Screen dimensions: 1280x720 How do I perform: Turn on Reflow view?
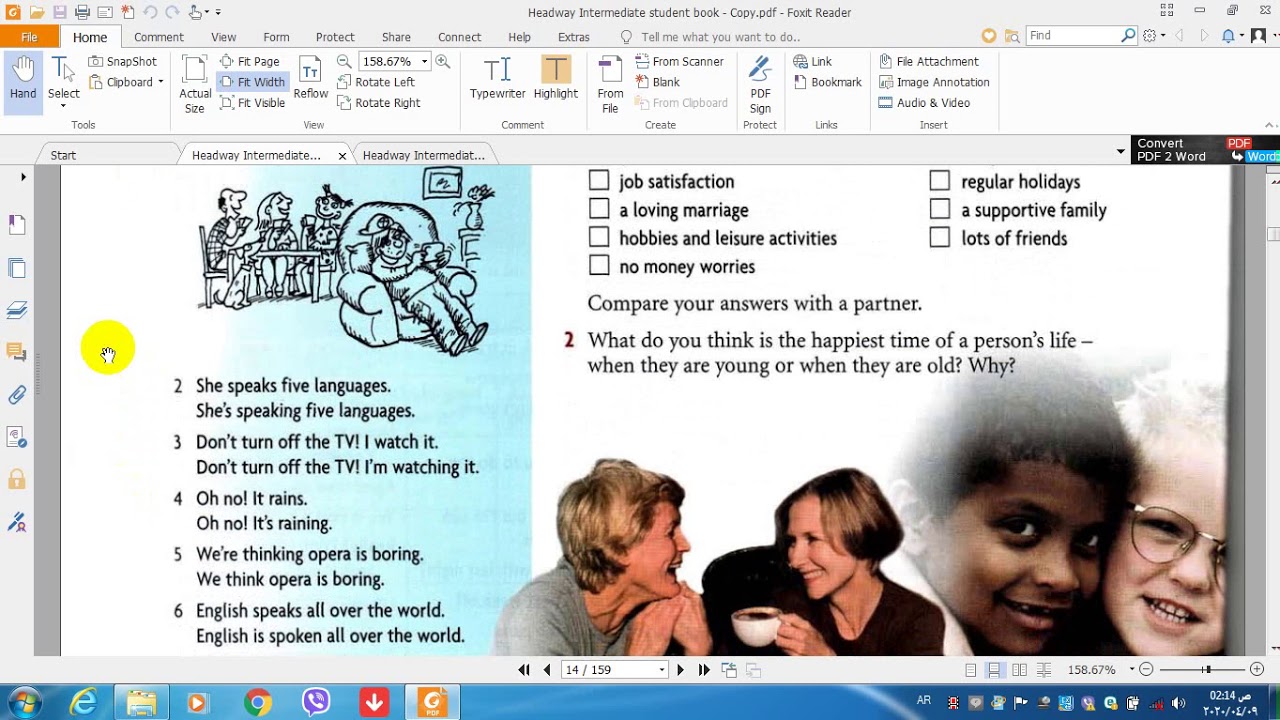pos(311,79)
